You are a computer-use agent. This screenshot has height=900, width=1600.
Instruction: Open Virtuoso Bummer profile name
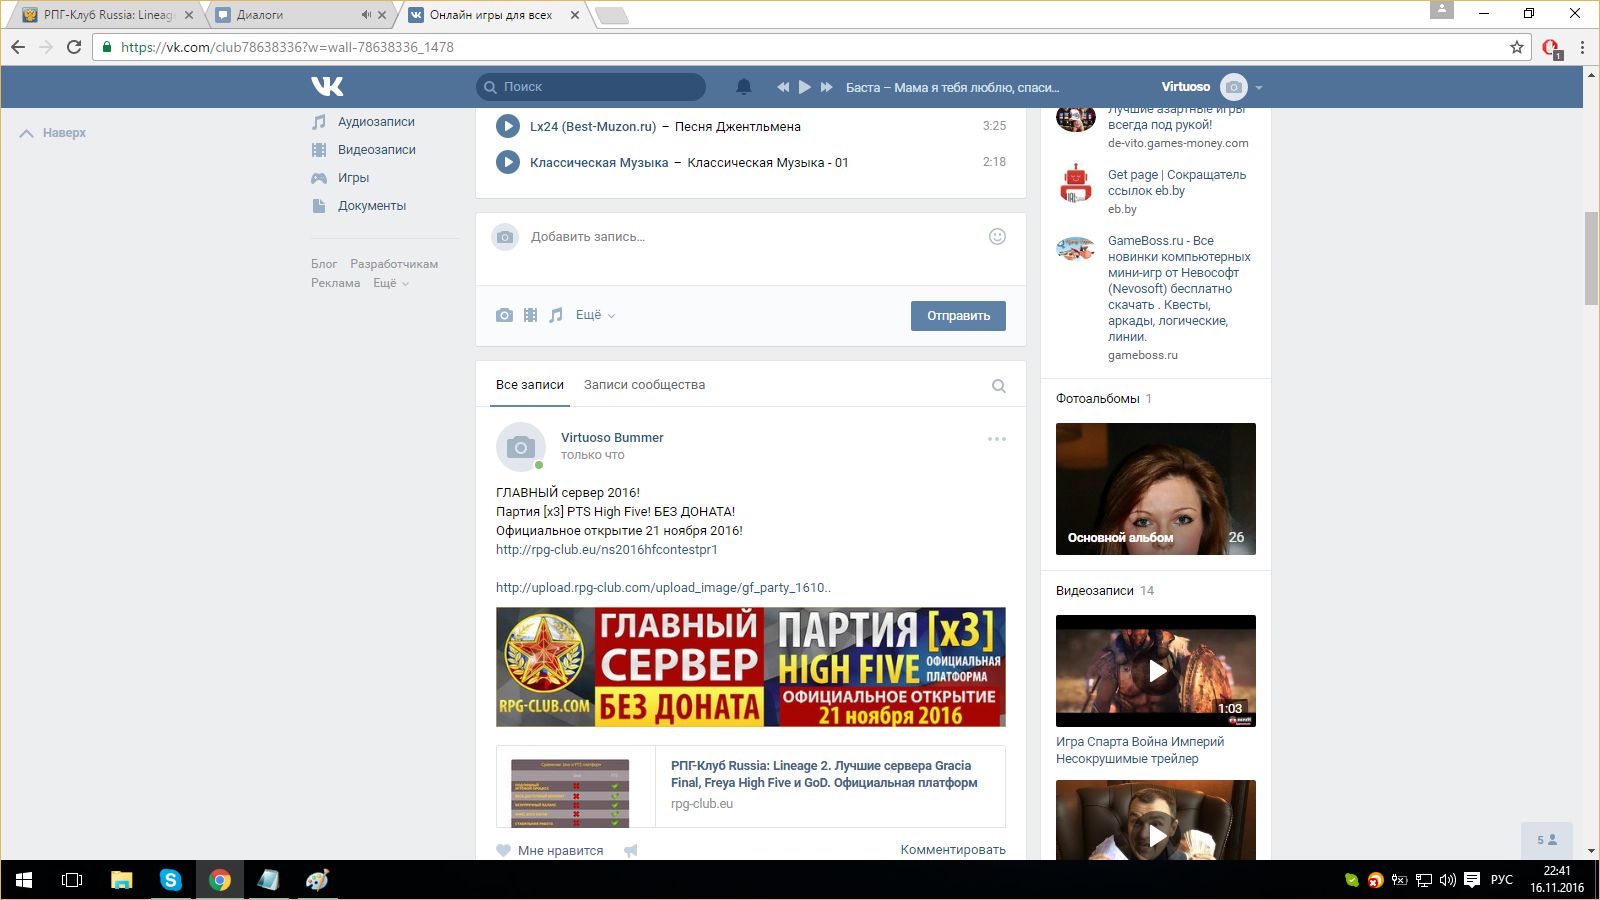(612, 438)
